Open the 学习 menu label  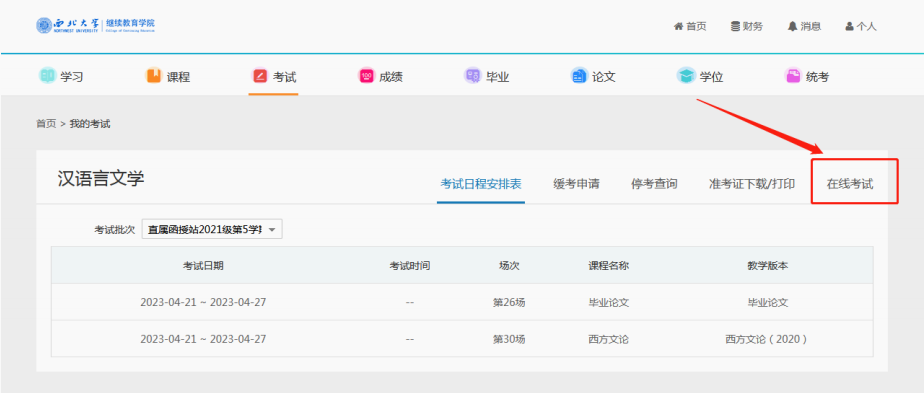tap(72, 77)
